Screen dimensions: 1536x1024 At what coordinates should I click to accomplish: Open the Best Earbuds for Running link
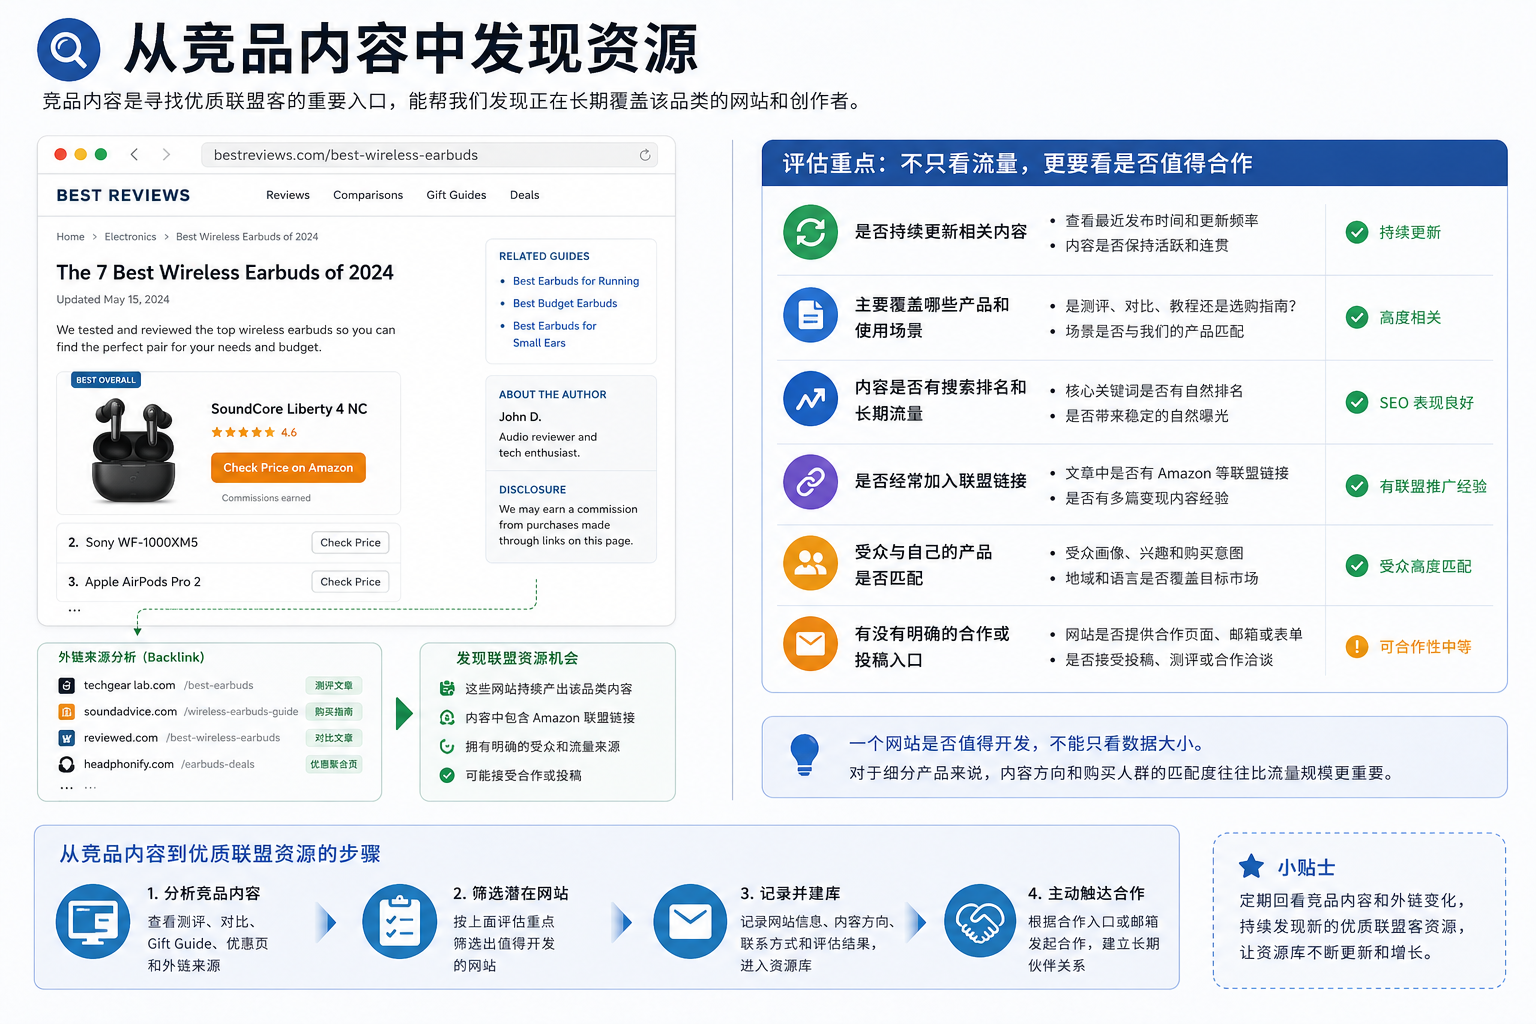[576, 281]
